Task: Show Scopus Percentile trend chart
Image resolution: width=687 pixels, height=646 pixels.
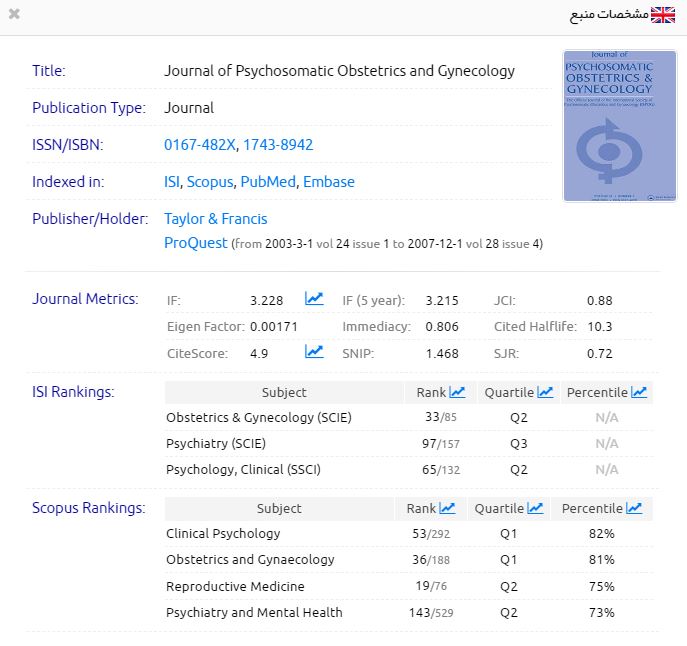Action: point(634,508)
